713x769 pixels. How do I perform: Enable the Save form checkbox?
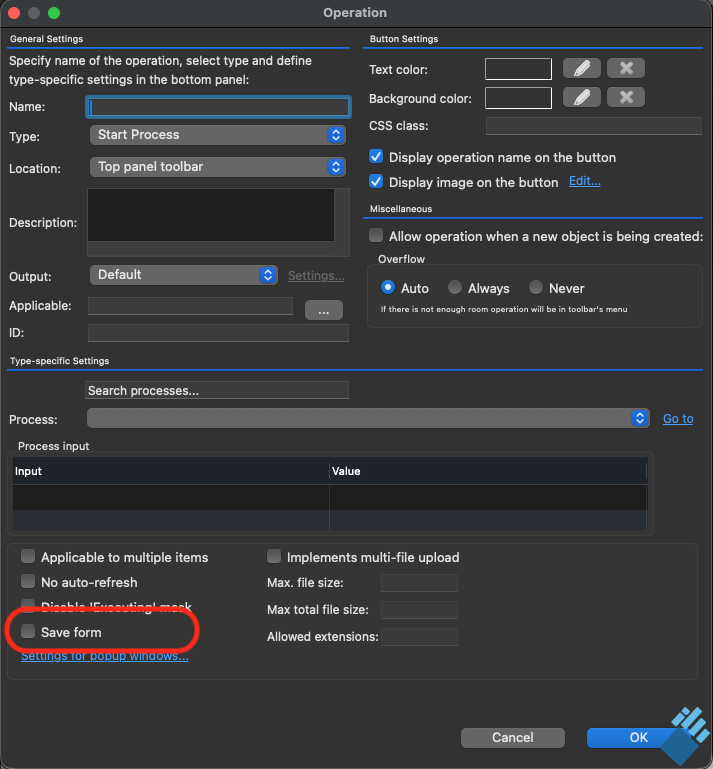[29, 632]
